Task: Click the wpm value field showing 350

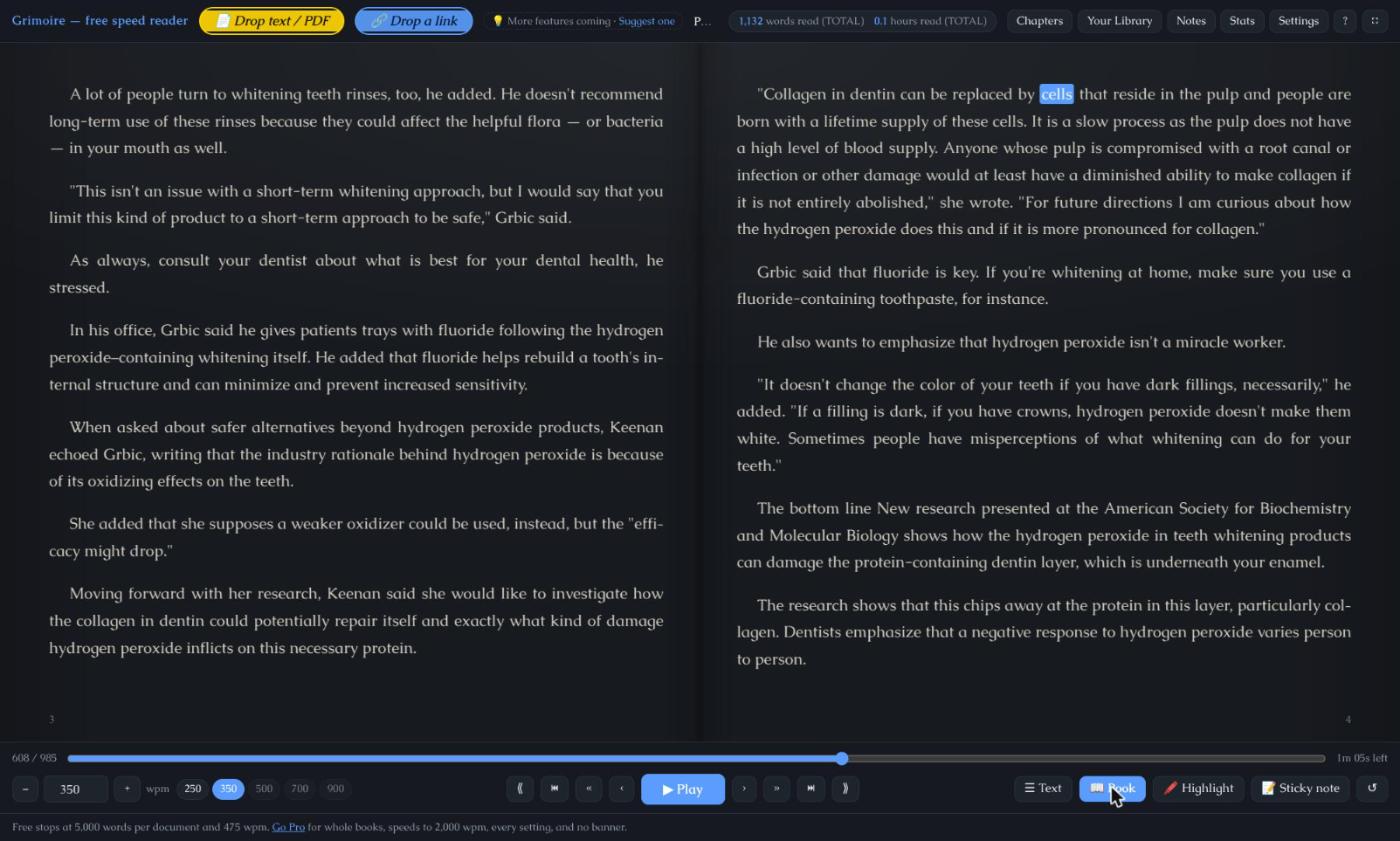Action: click(x=75, y=789)
